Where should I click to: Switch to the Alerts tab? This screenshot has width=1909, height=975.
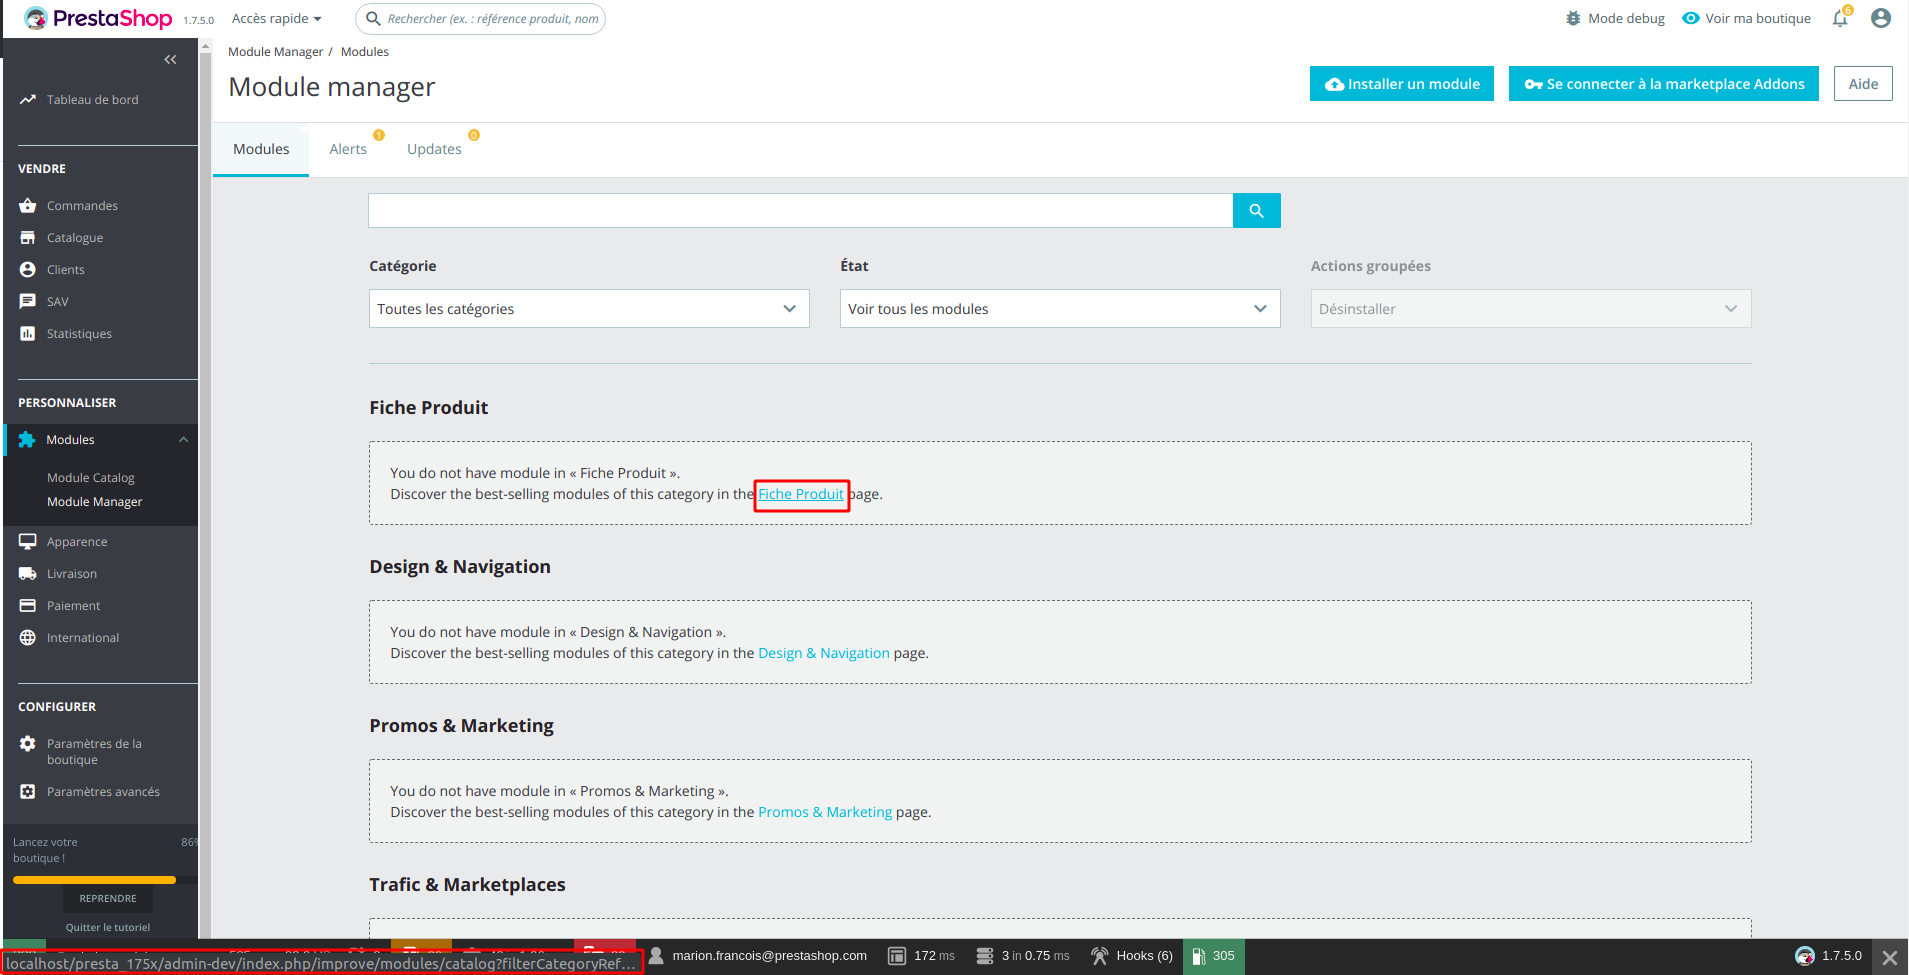point(347,148)
